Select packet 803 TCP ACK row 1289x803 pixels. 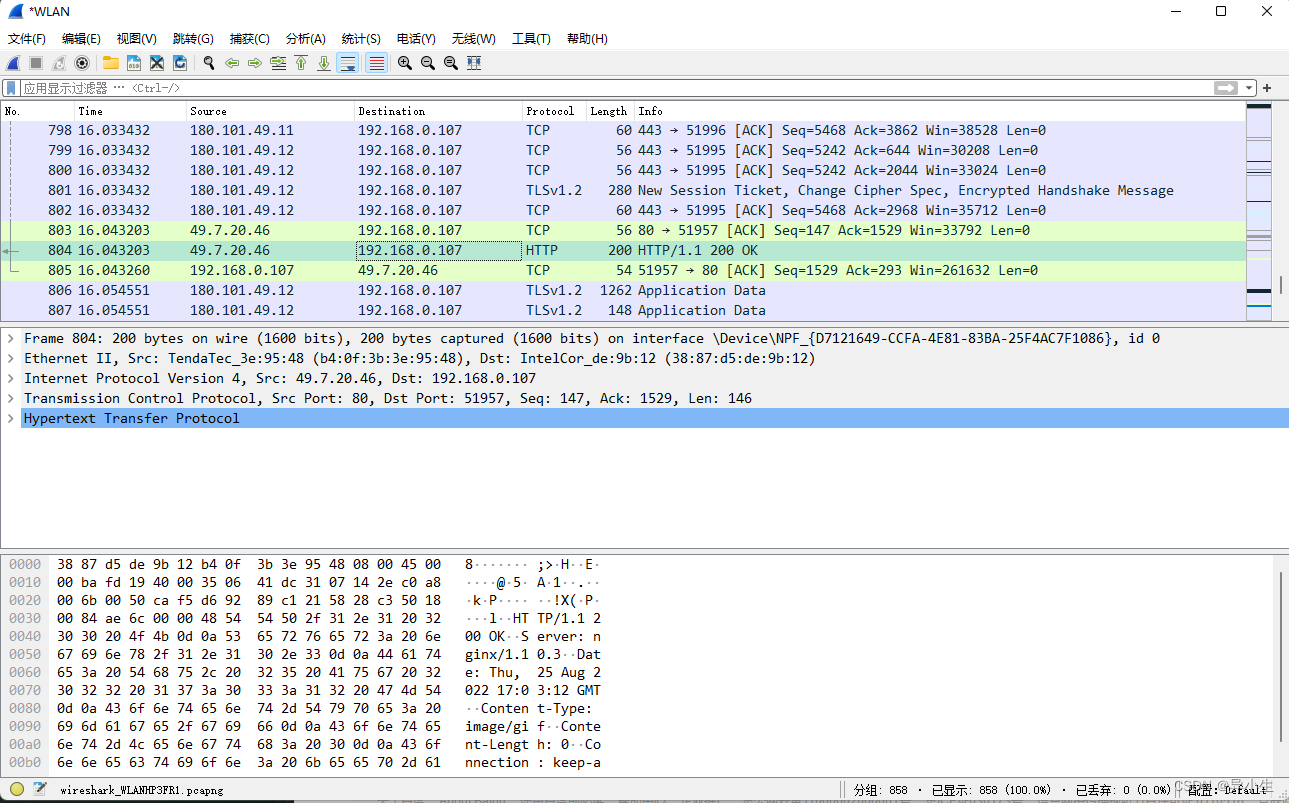tap(623, 230)
